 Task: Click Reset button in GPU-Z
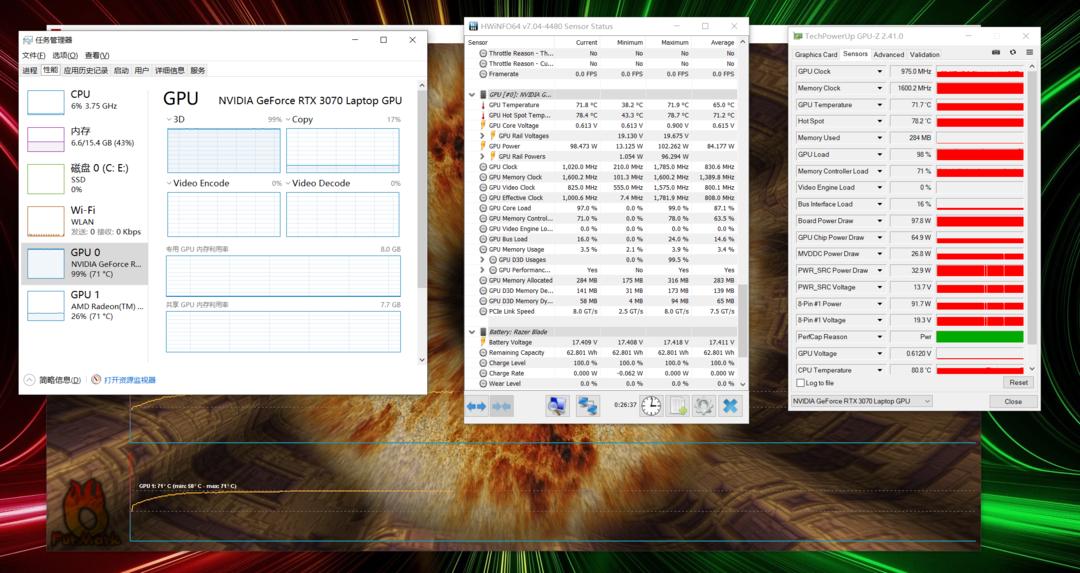tap(1018, 383)
